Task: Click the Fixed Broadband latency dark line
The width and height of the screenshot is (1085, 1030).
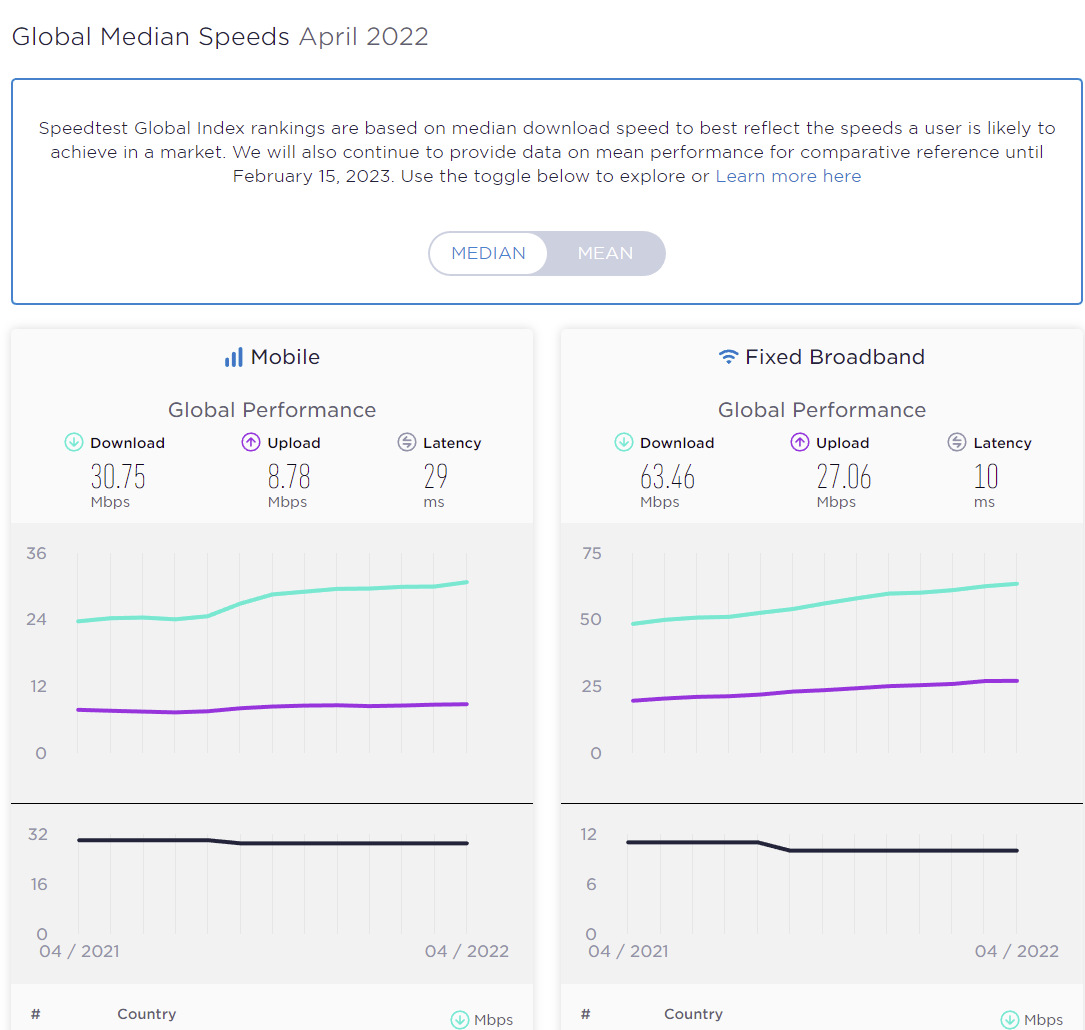Action: (x=900, y=850)
